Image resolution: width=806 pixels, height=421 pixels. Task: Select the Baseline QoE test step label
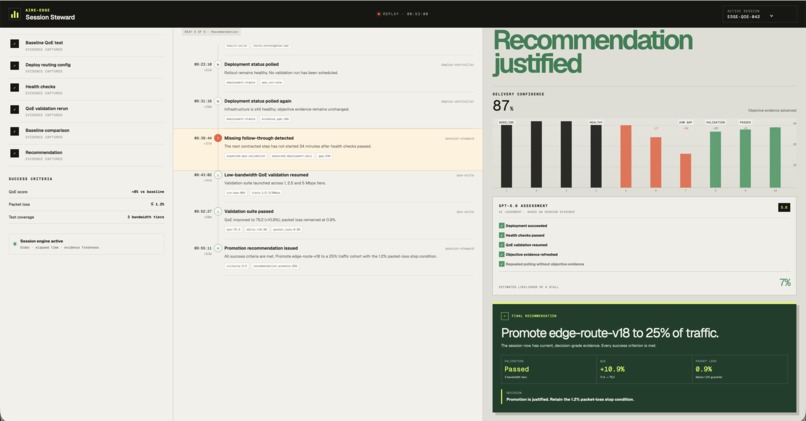44,43
